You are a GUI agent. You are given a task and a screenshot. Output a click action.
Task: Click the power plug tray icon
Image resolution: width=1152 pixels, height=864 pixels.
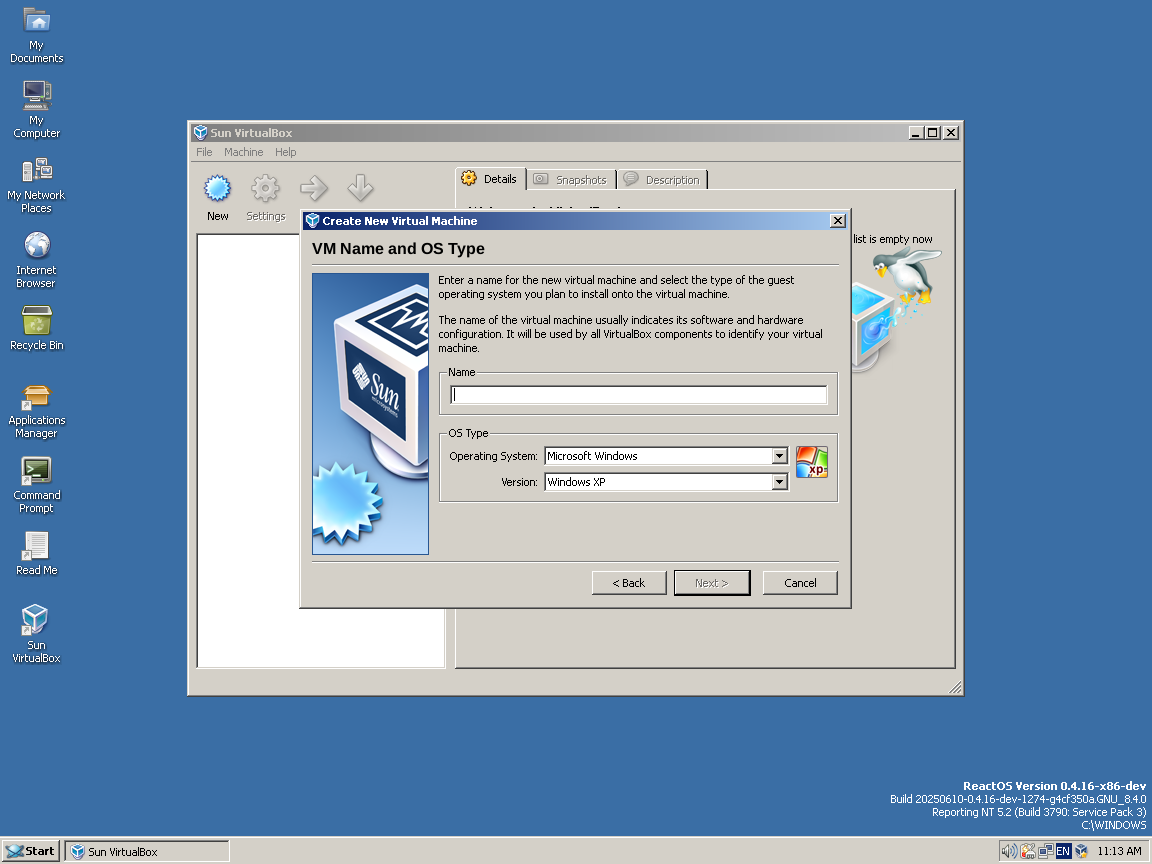point(1027,852)
